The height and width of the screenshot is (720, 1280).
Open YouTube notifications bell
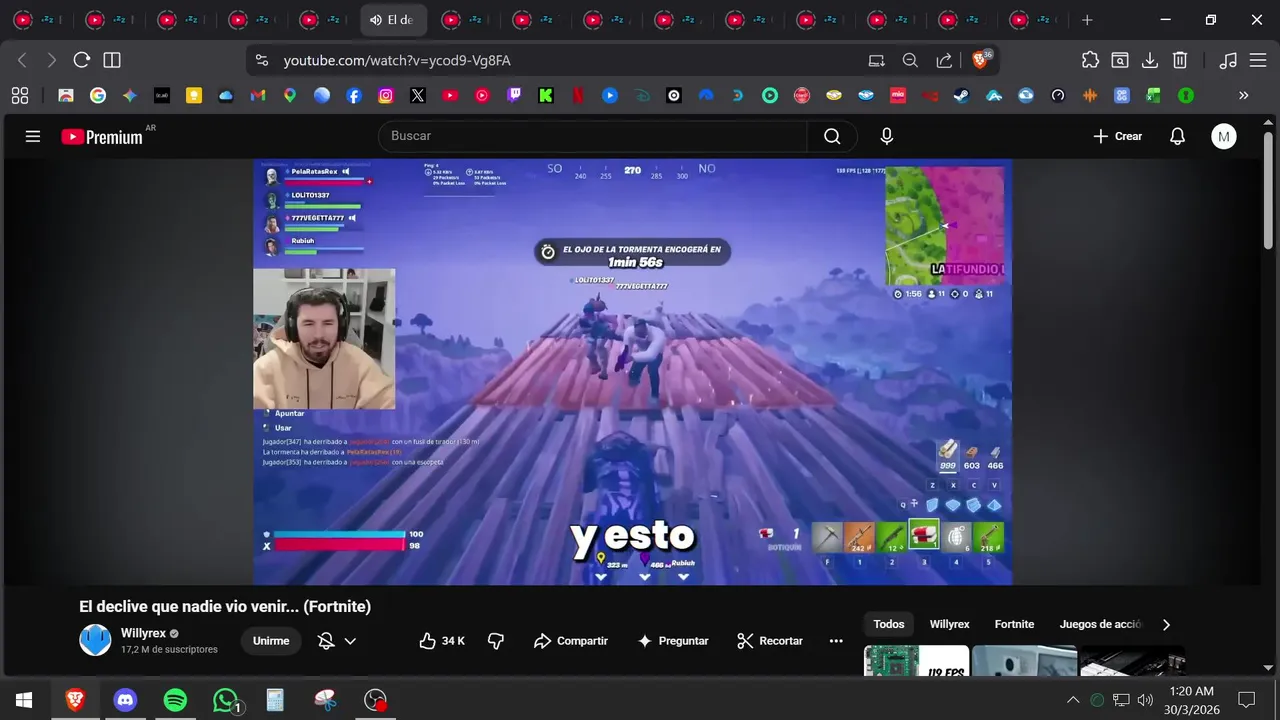[x=1177, y=136]
